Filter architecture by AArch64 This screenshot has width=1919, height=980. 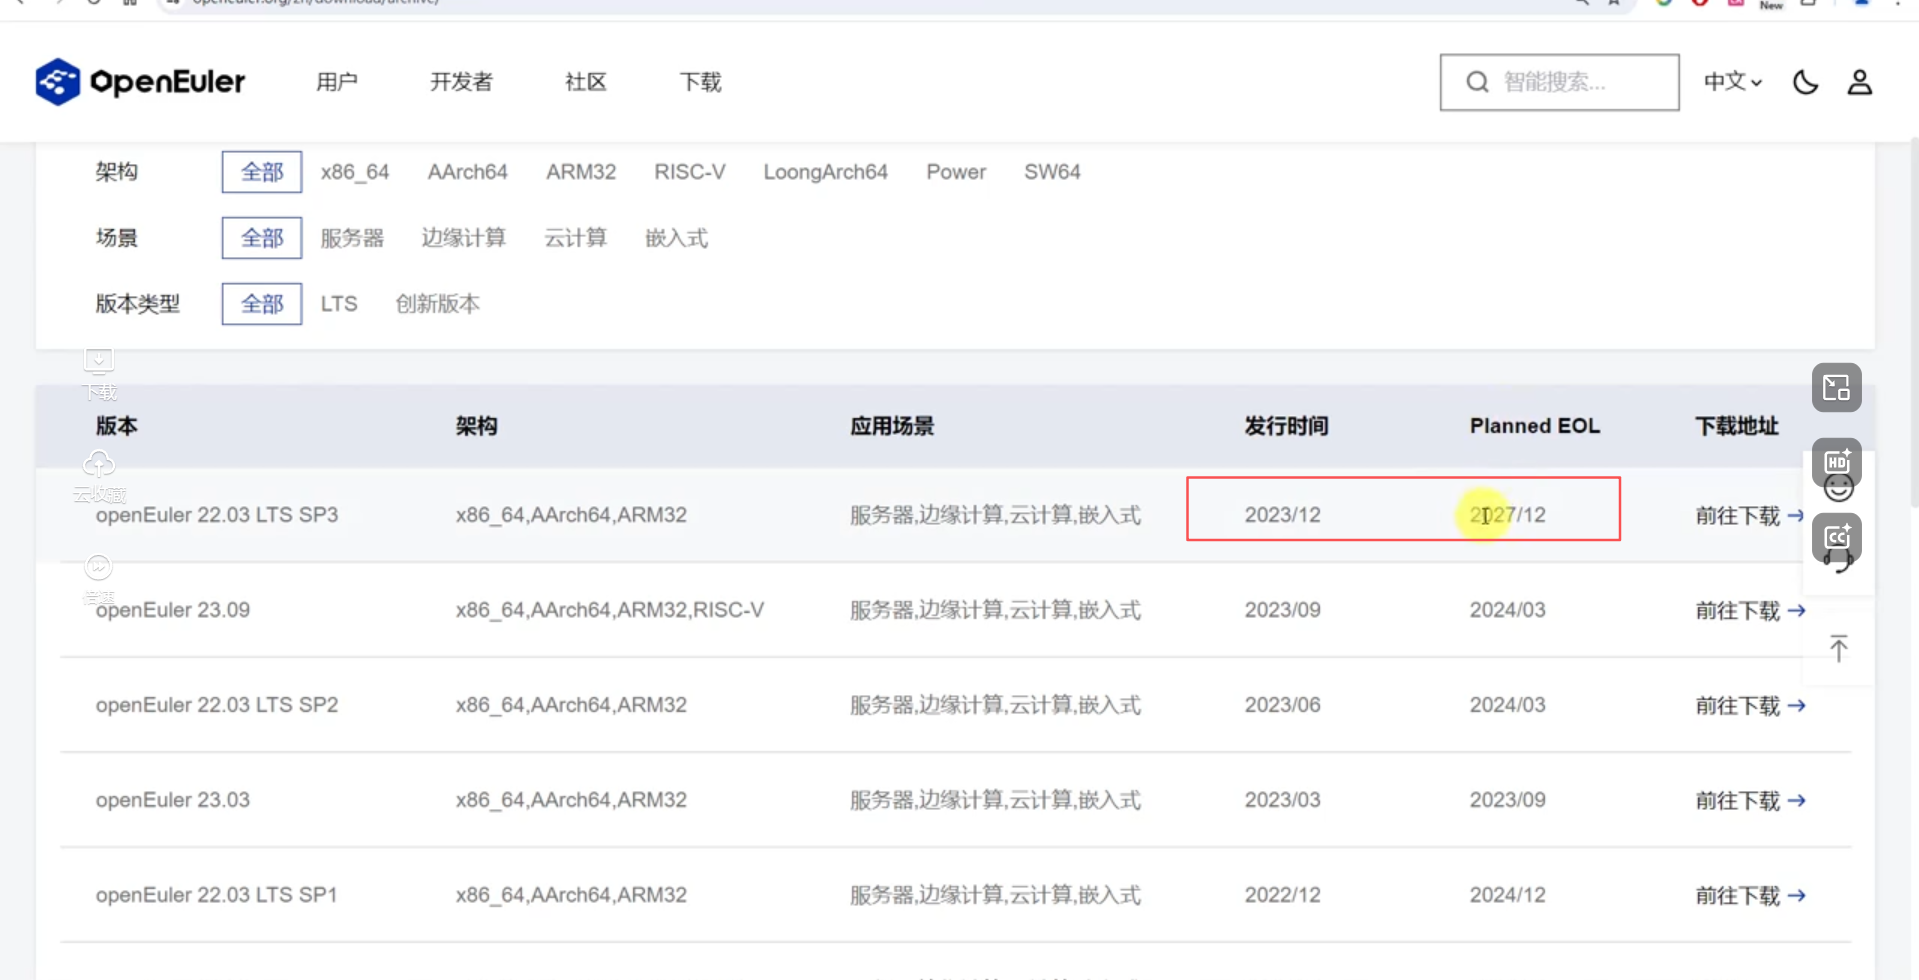(468, 172)
